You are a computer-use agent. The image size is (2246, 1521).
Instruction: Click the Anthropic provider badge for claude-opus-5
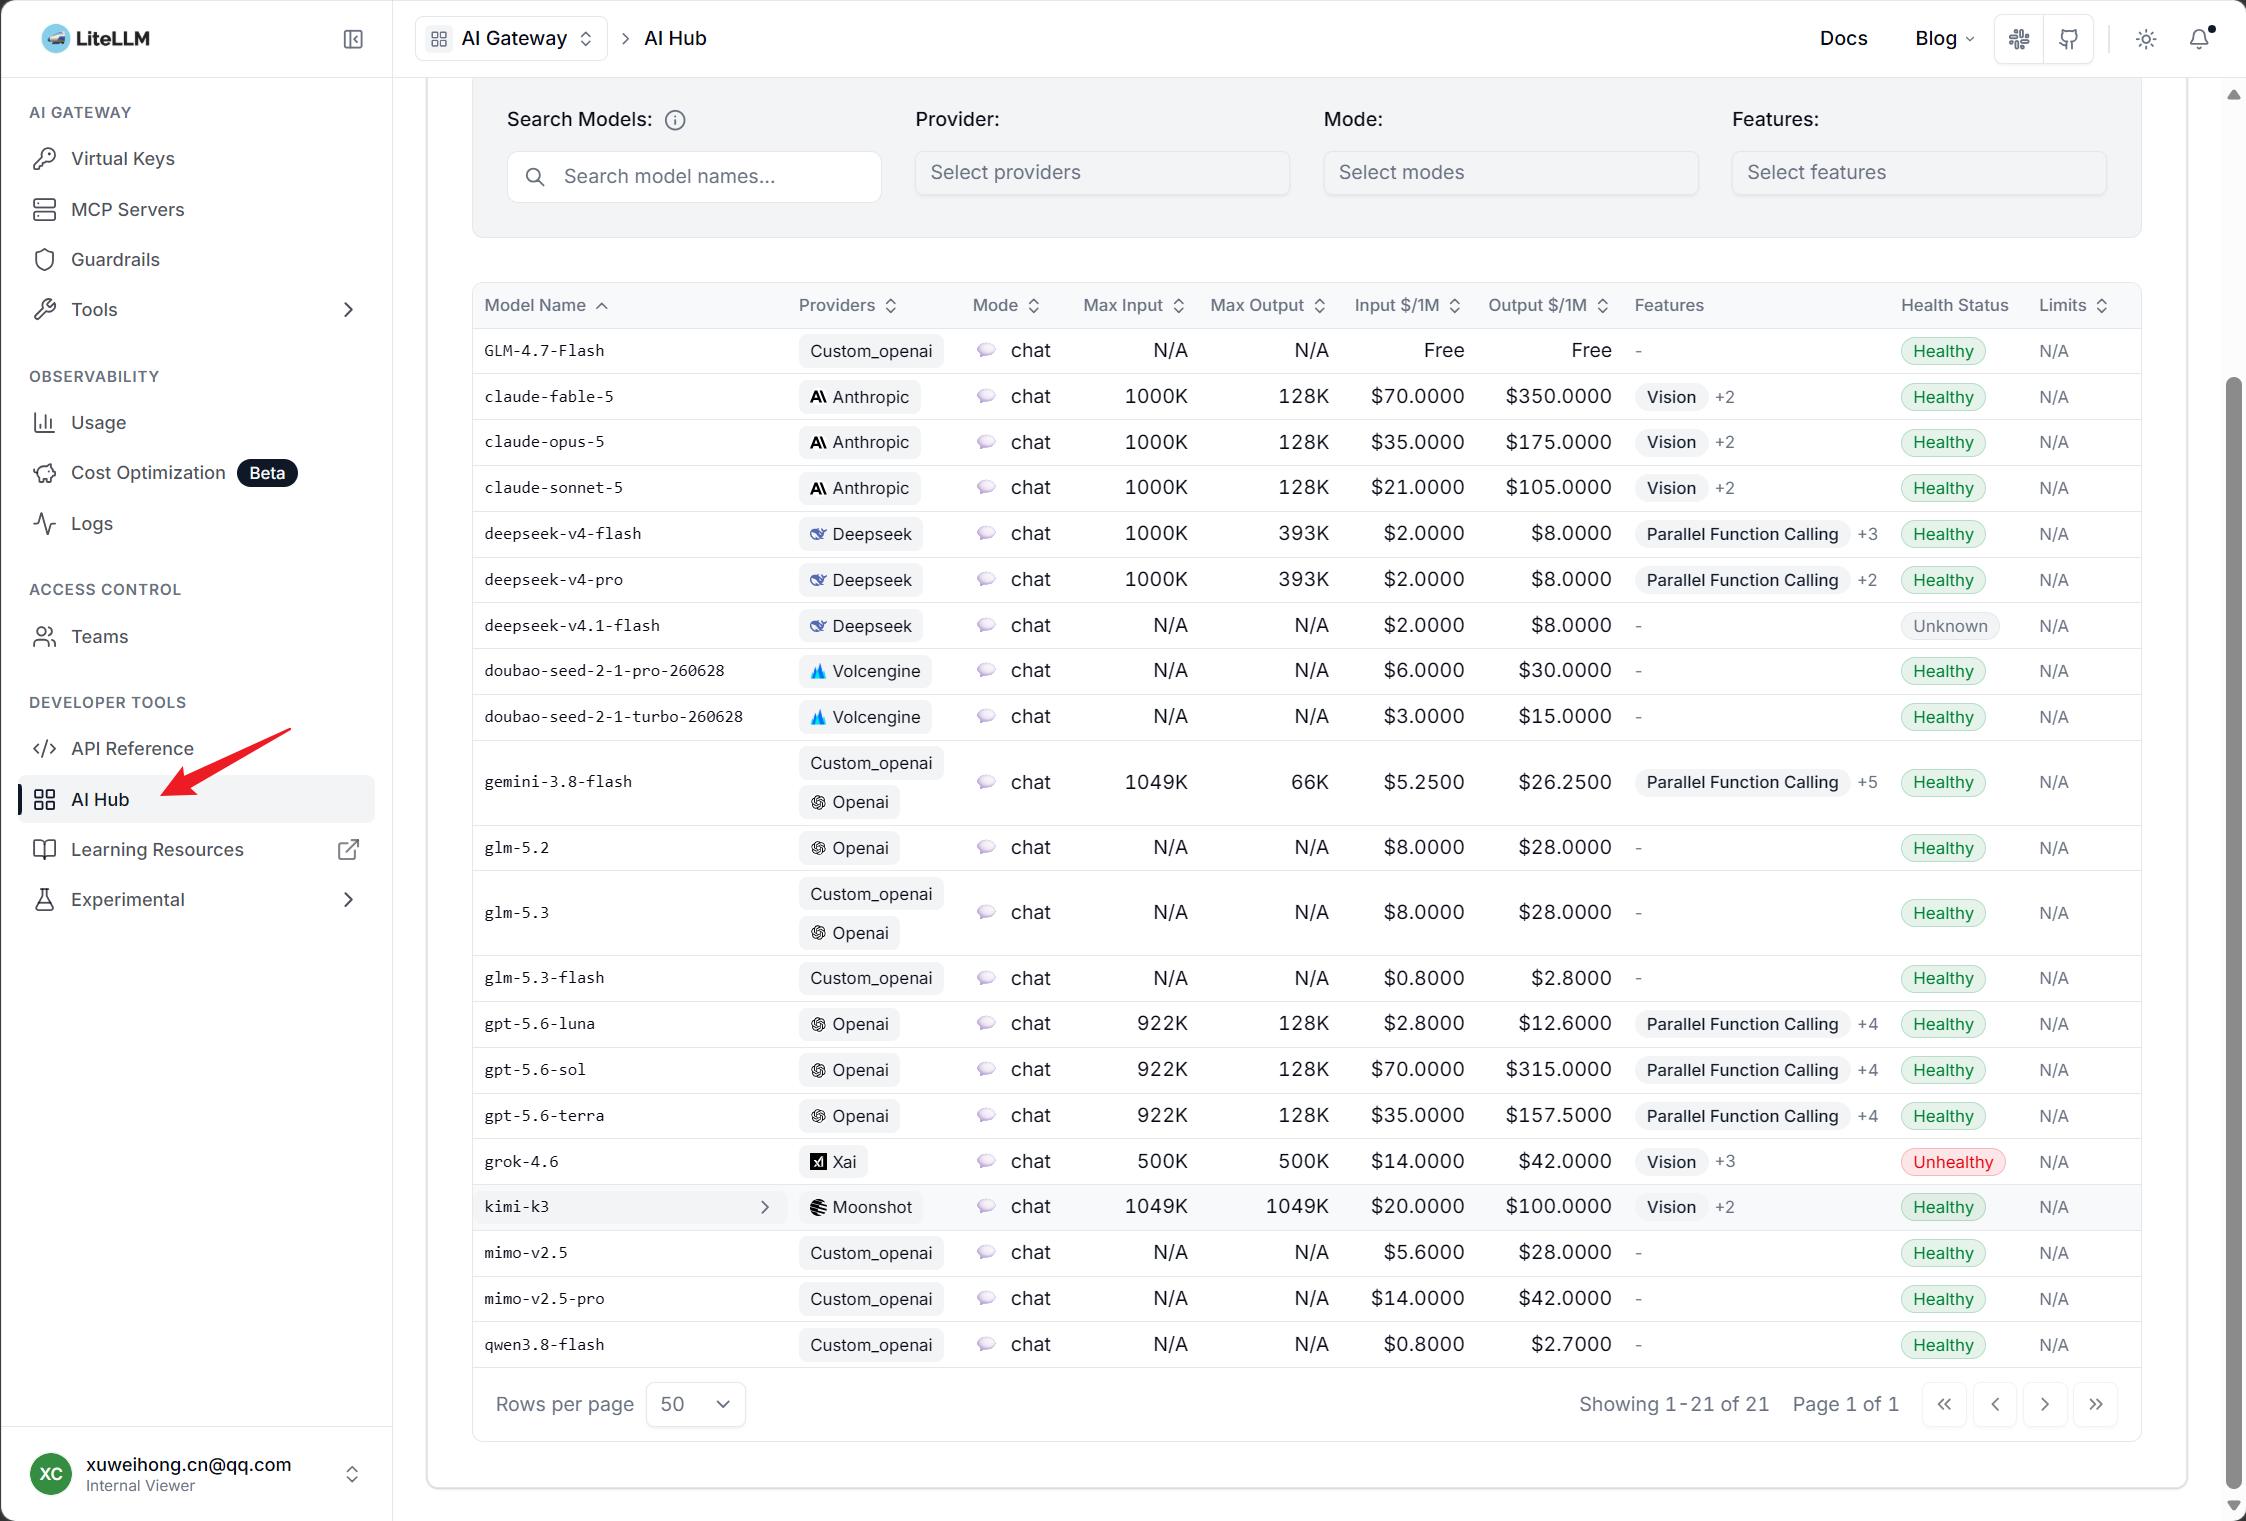[860, 442]
